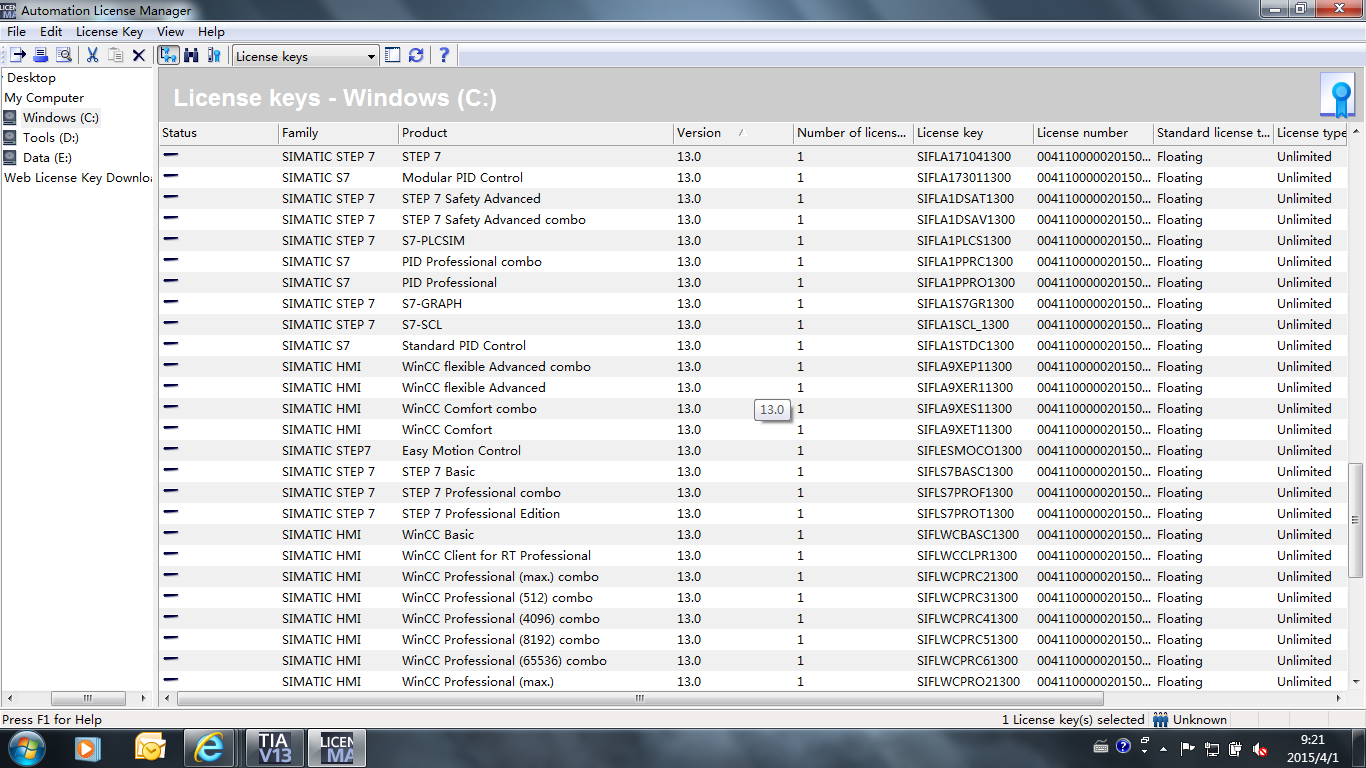Open the License keys view dropdown
Image resolution: width=1366 pixels, height=768 pixels.
tap(306, 56)
